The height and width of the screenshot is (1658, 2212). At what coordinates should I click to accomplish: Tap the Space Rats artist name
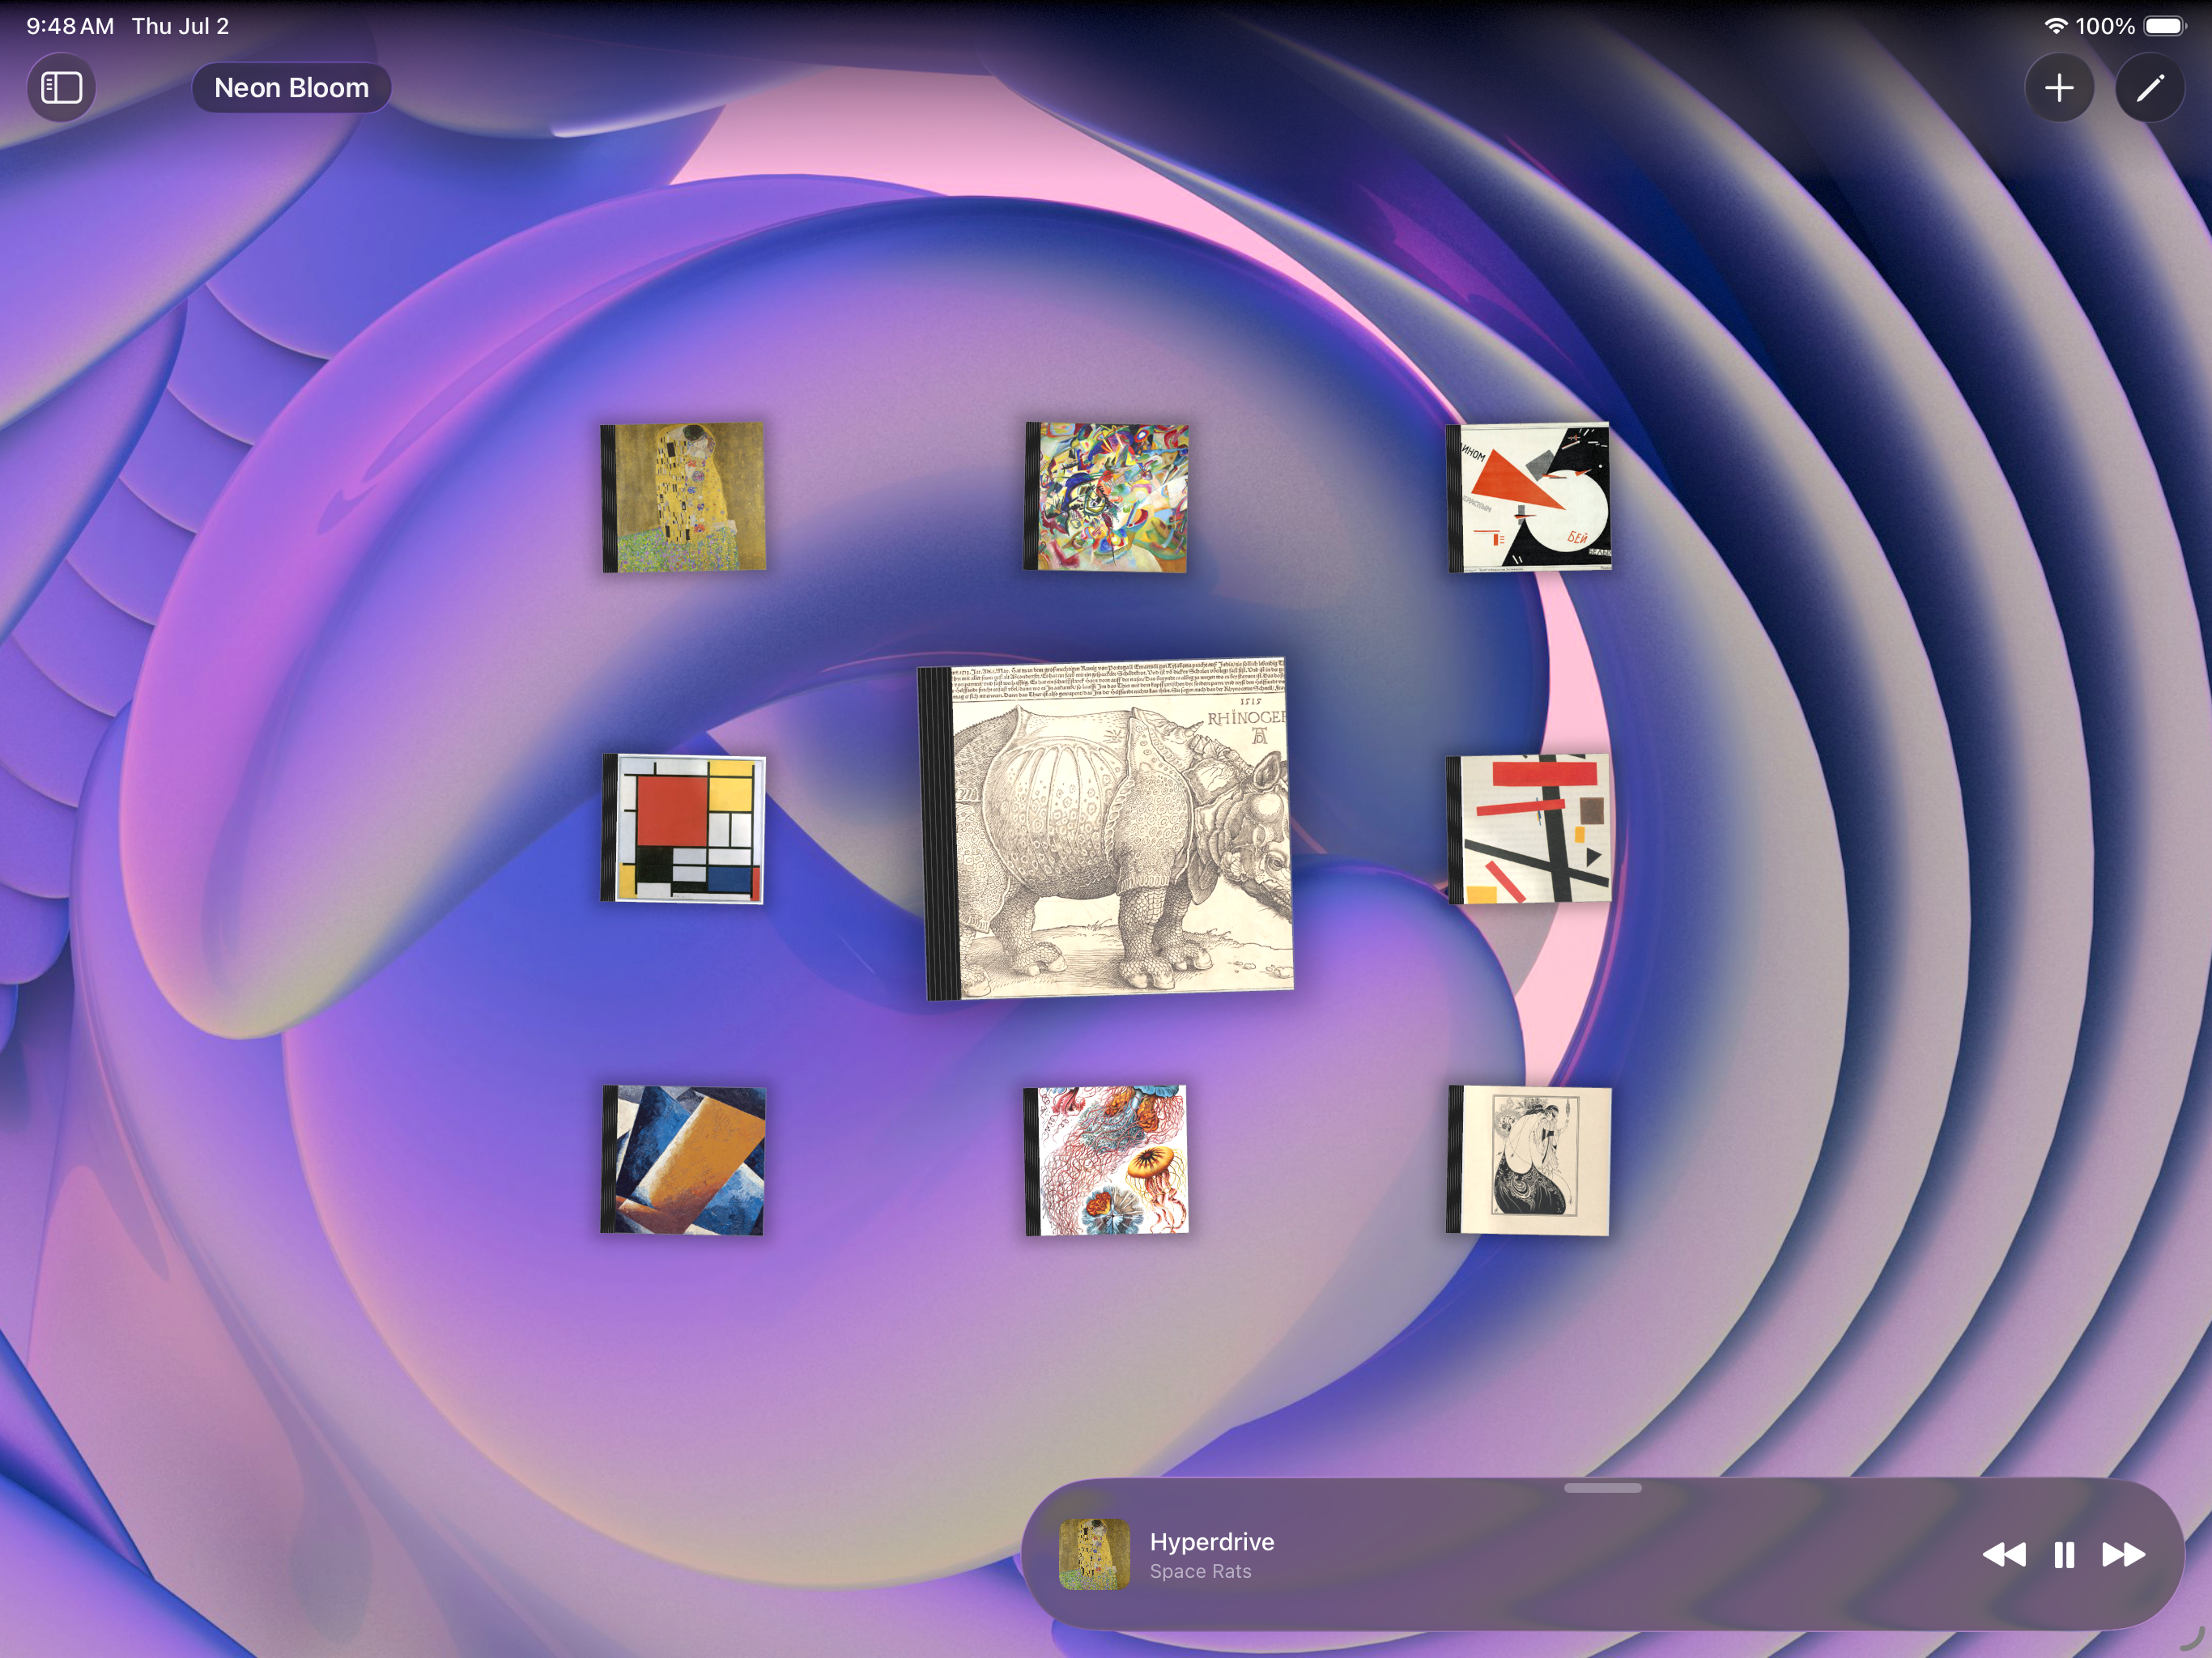[x=1200, y=1571]
